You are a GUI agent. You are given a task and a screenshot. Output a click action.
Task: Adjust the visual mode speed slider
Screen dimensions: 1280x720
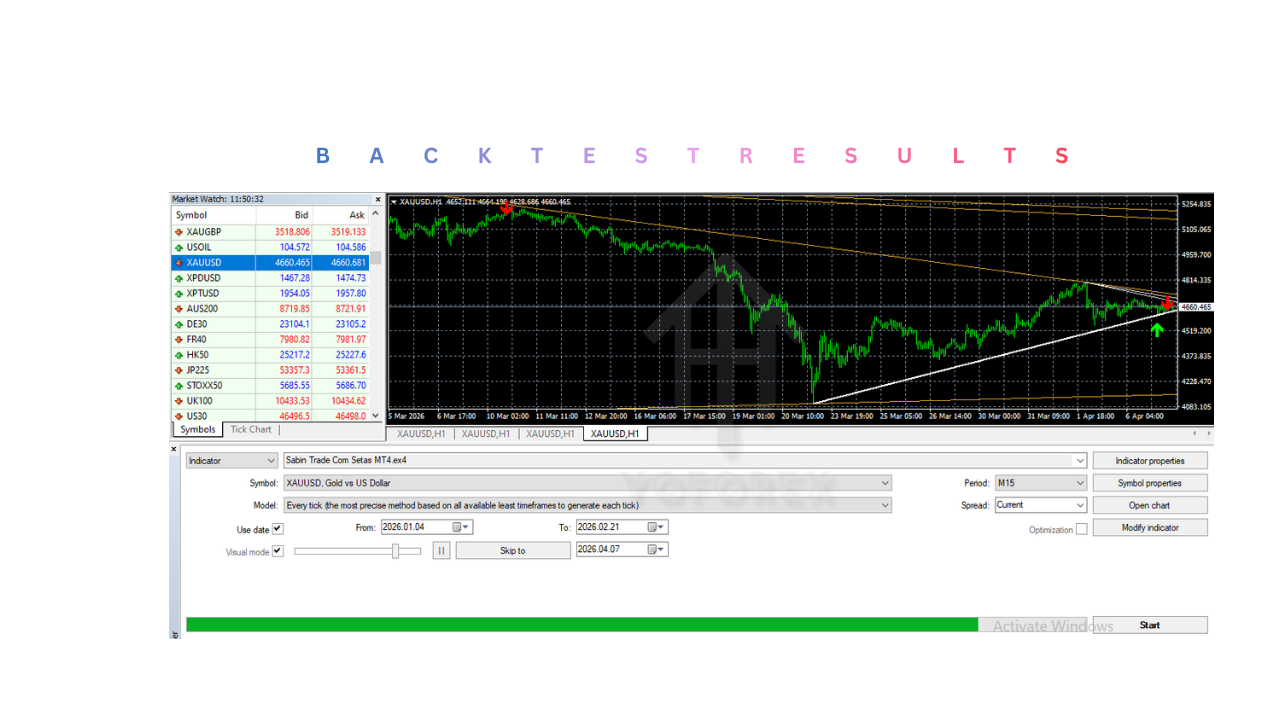[397, 549]
